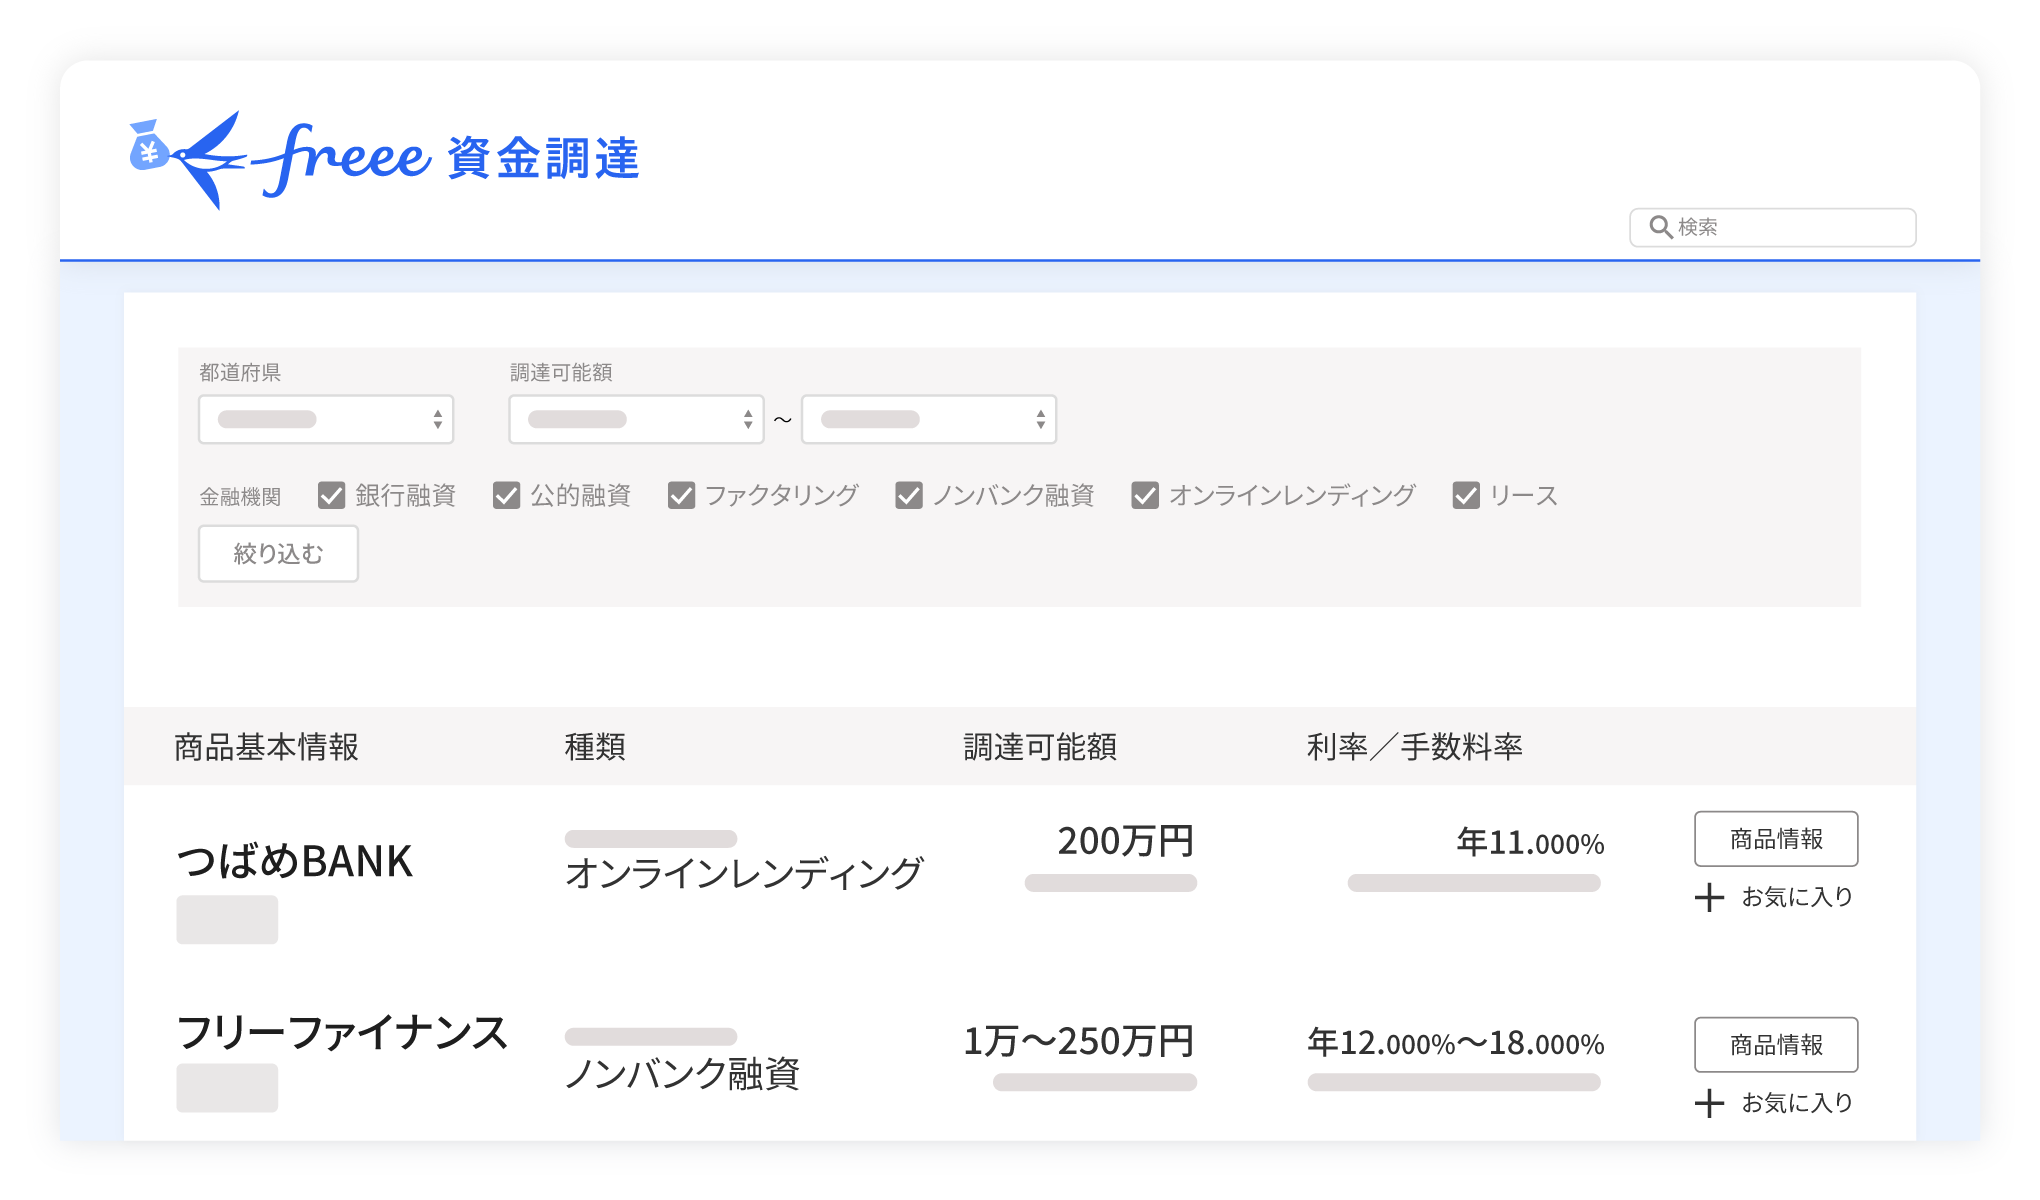Click オンラインレンディング type in つばめBANK row
The height and width of the screenshot is (1200, 2040).
point(744,874)
